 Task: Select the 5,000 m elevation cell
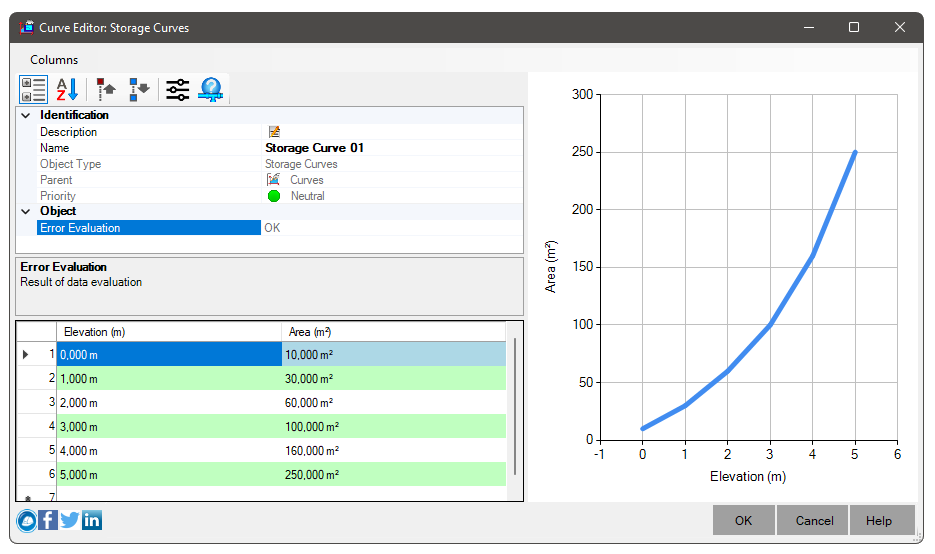[x=169, y=474]
